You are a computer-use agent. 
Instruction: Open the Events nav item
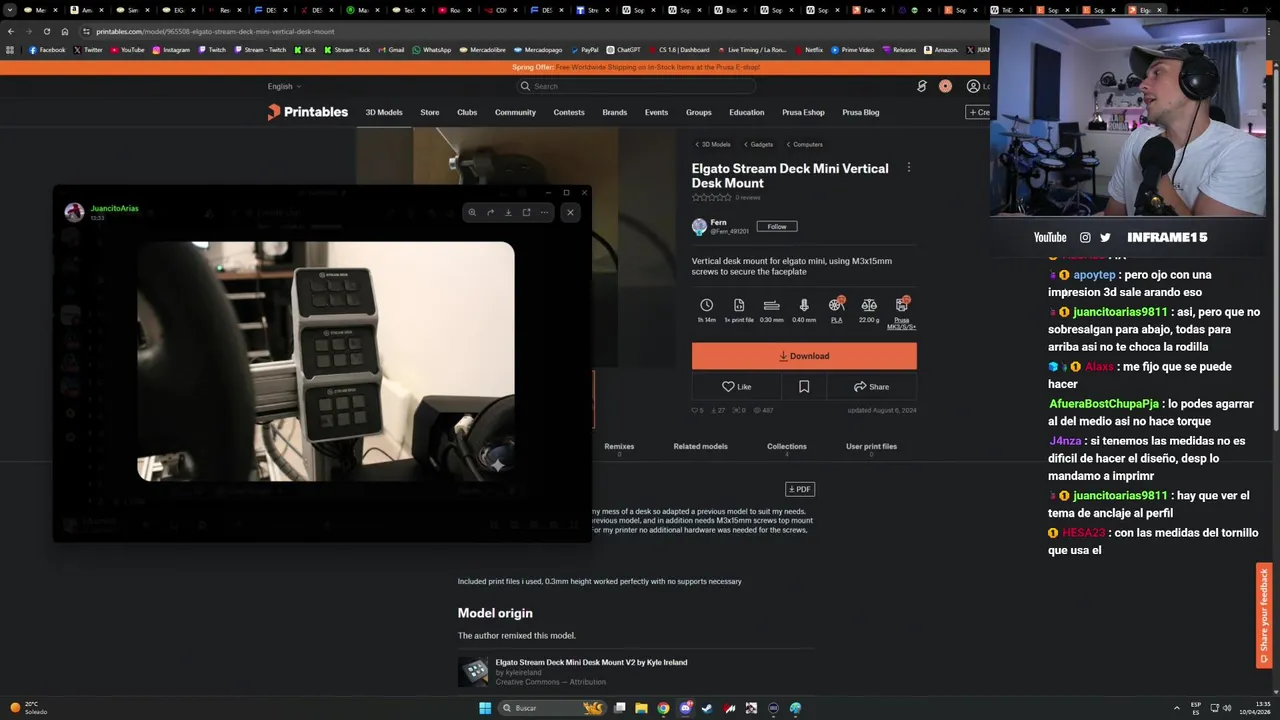click(x=656, y=112)
